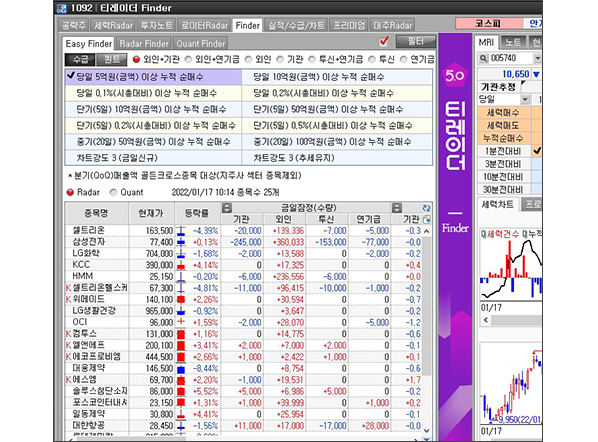This screenshot has width=598, height=442.
Task: Open the 프리미엄 tab
Action: [x=349, y=26]
